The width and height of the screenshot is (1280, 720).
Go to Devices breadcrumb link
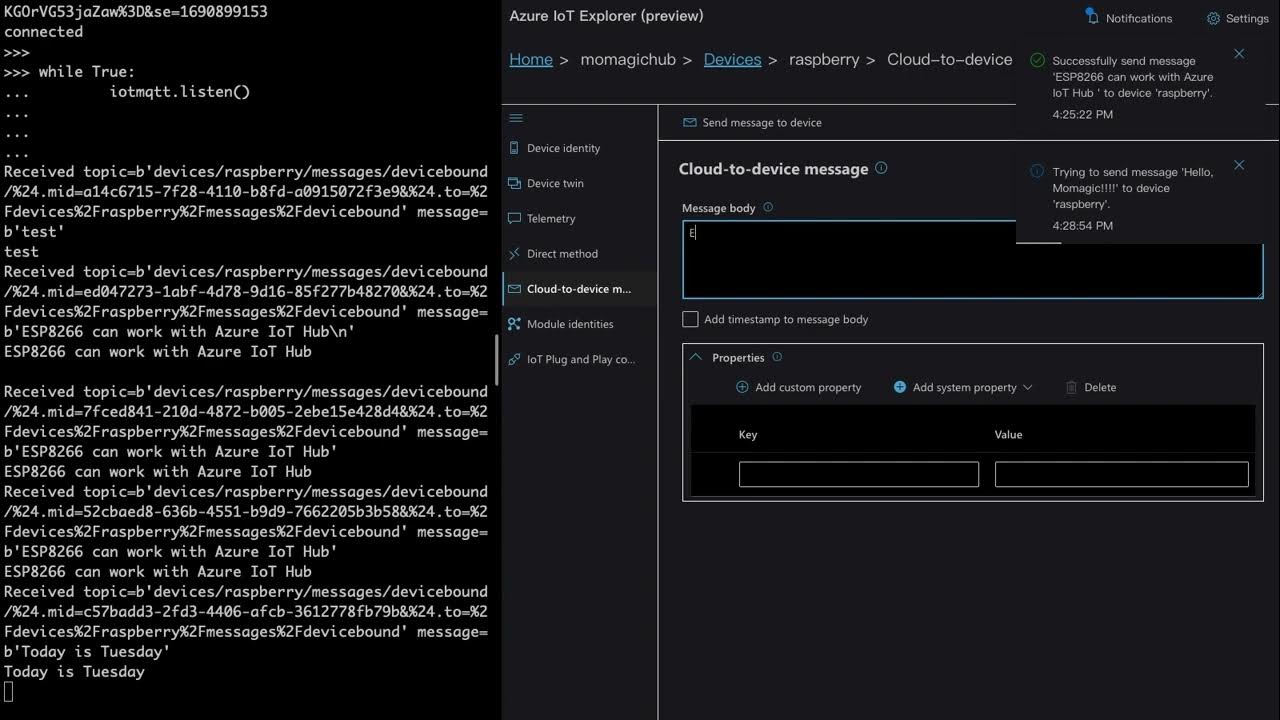pos(732,59)
